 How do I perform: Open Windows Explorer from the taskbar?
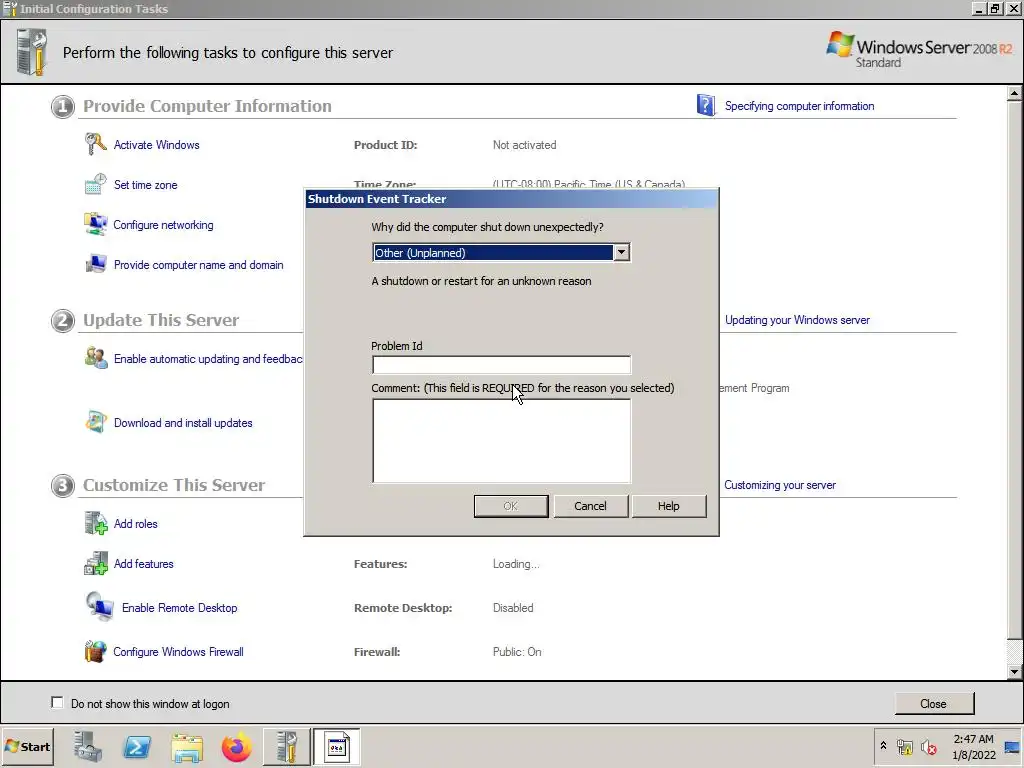187,748
